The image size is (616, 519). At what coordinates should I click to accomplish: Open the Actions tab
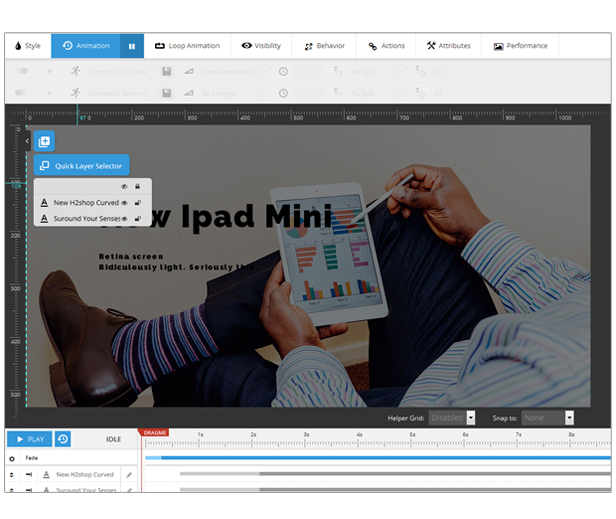point(386,46)
